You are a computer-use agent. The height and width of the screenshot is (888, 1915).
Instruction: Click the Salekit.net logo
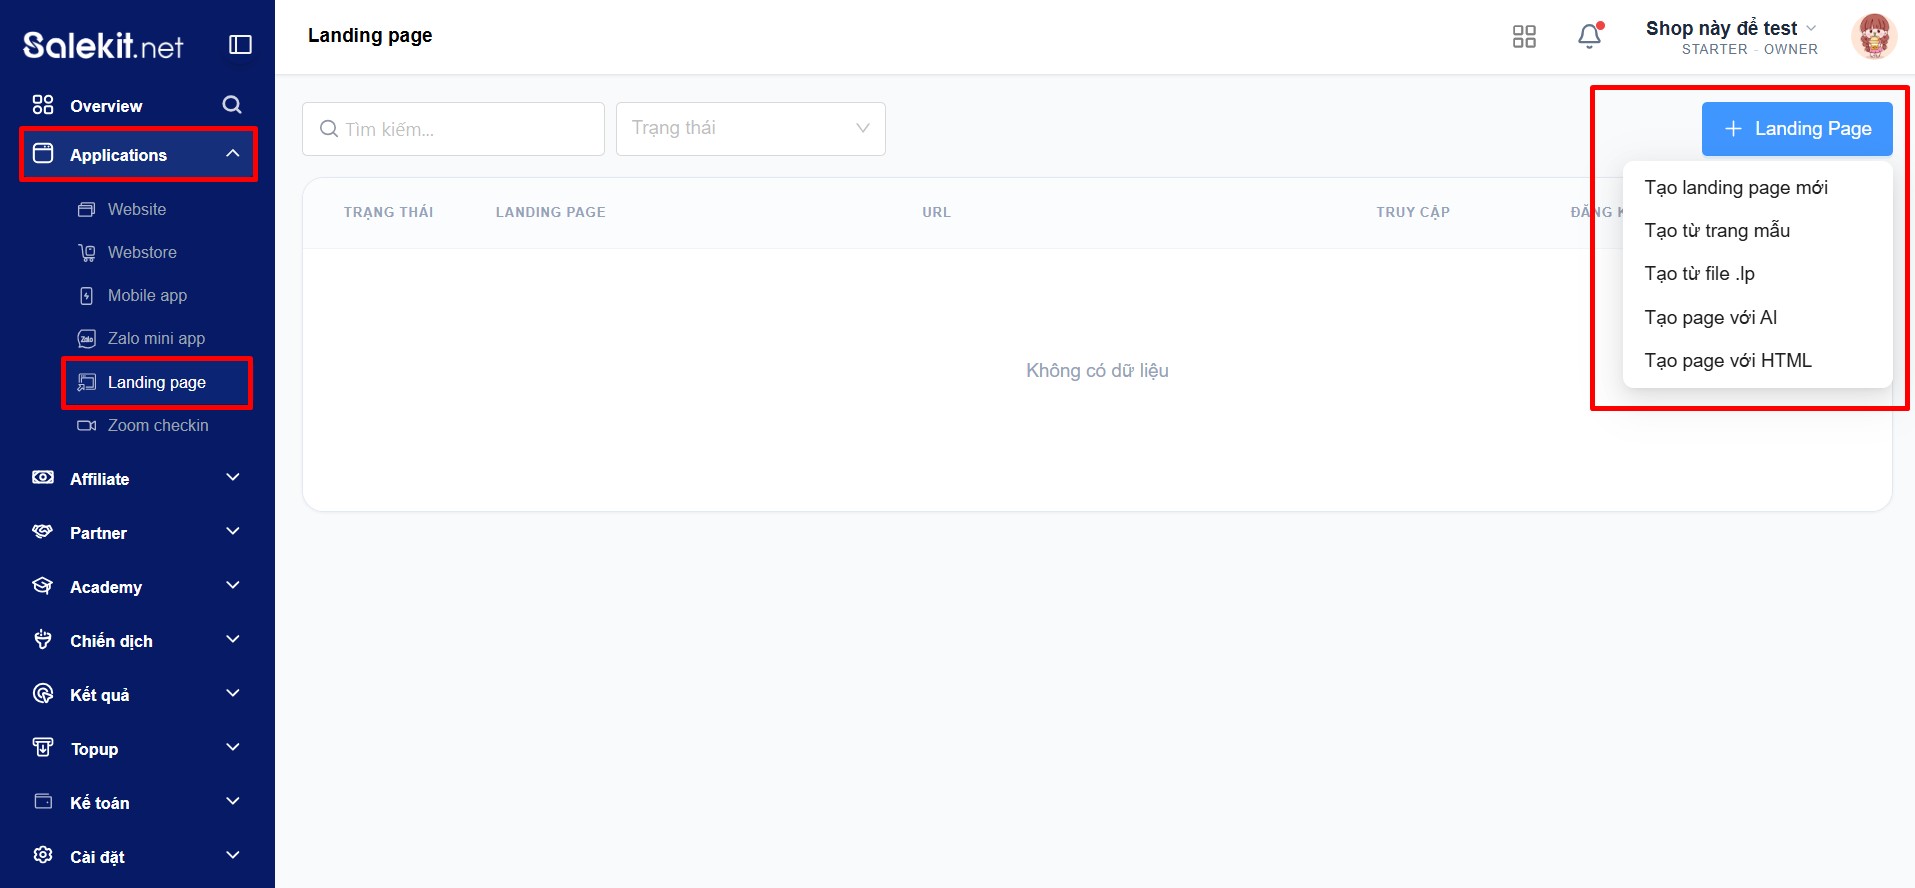coord(103,45)
